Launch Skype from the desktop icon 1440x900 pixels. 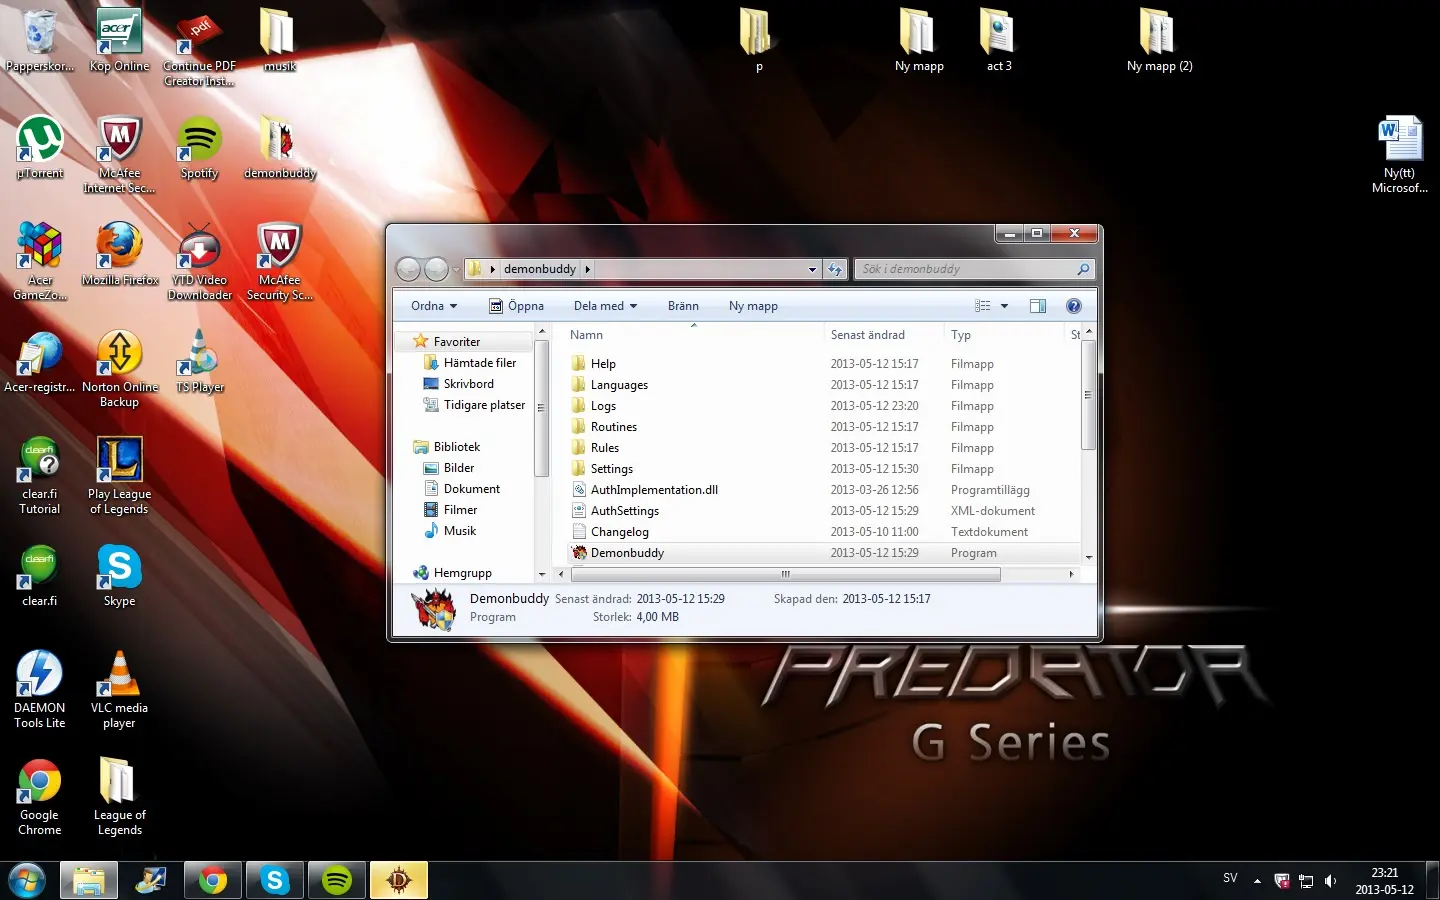tap(119, 576)
